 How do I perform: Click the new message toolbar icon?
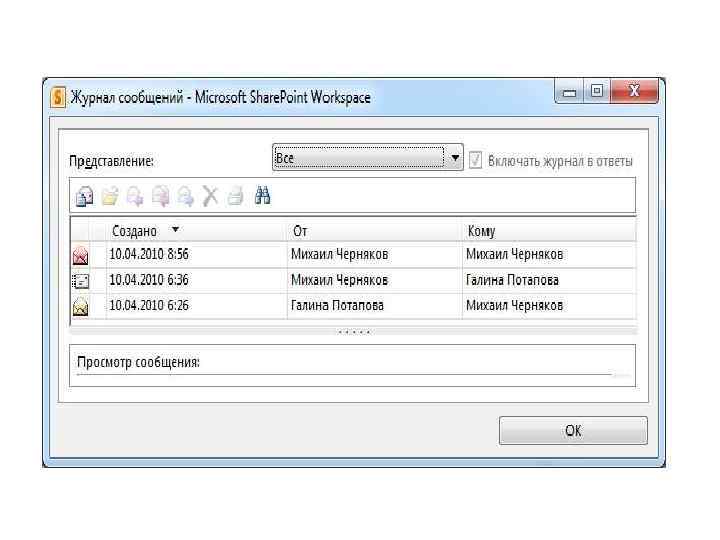(84, 197)
